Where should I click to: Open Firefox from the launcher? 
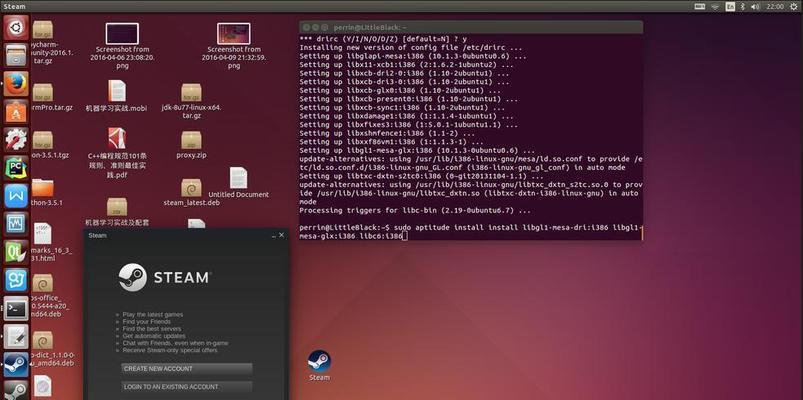coord(15,84)
